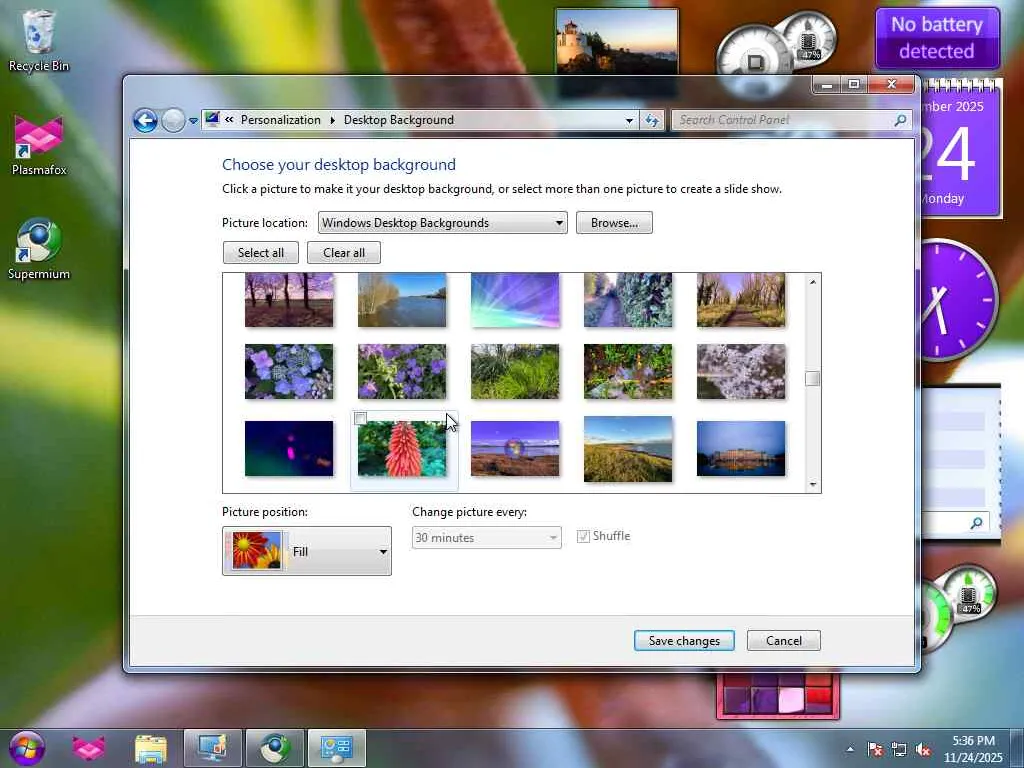Click the refresh button beside address bar
The width and height of the screenshot is (1024, 768).
coord(652,120)
